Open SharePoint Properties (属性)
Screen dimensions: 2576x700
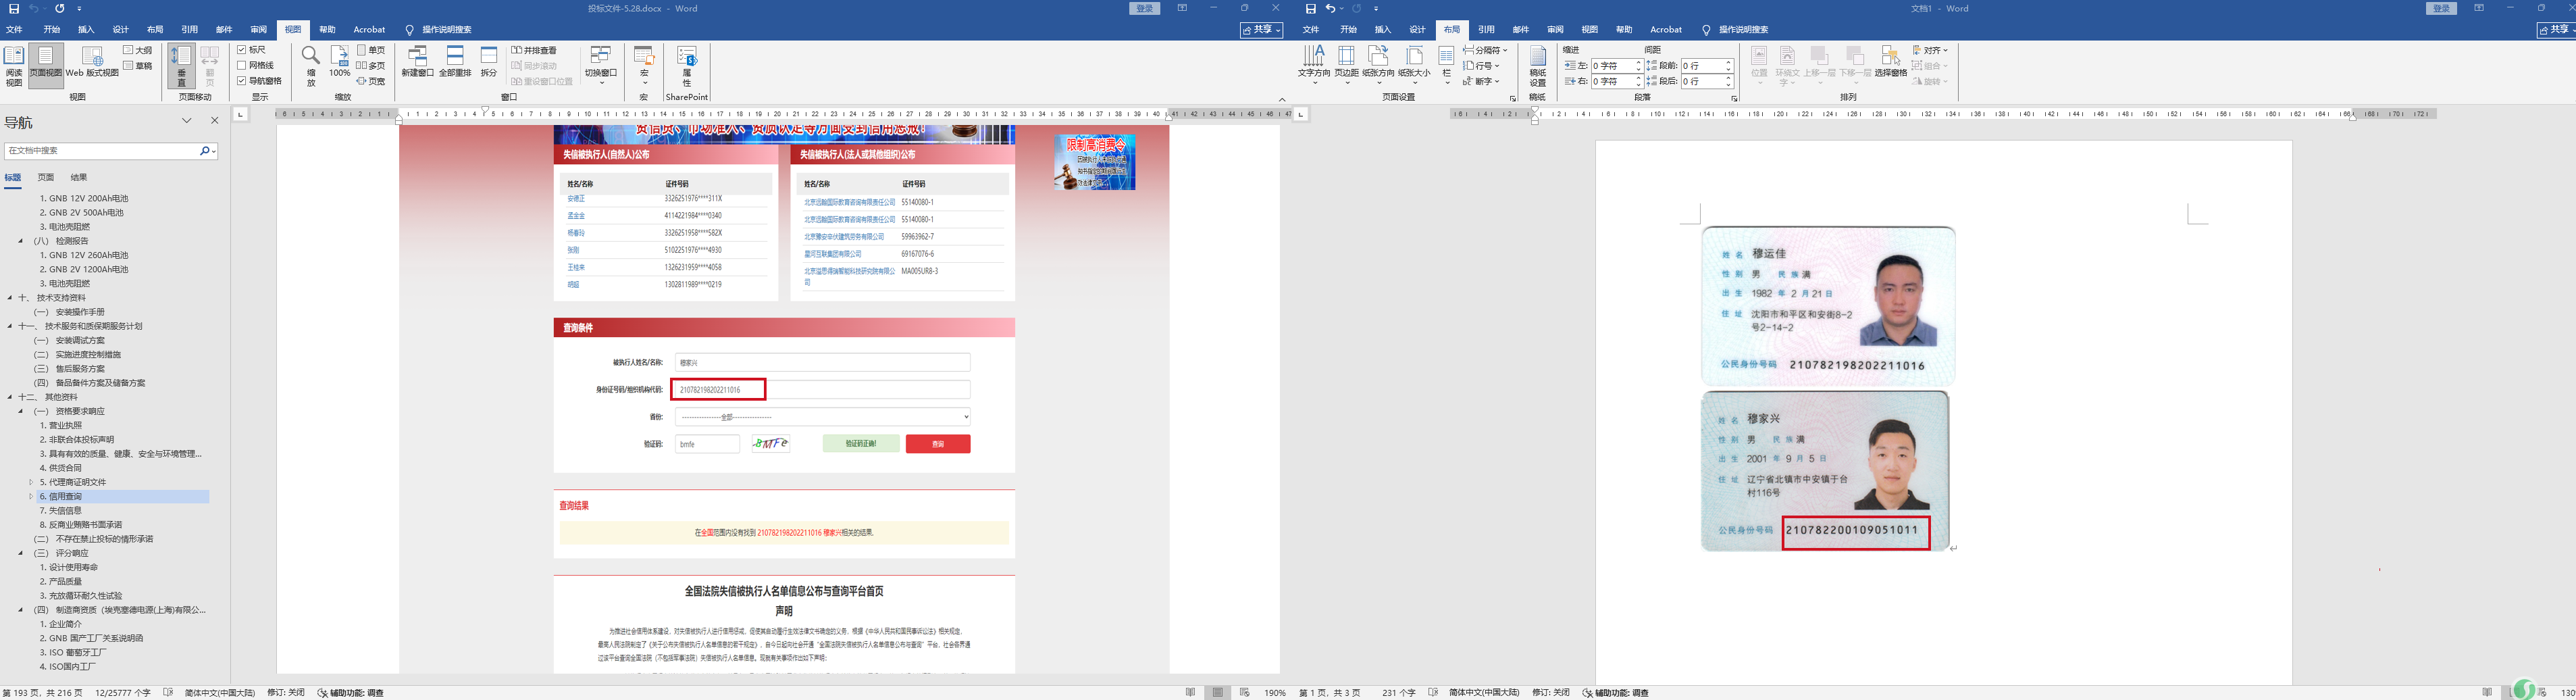pyautogui.click(x=687, y=67)
